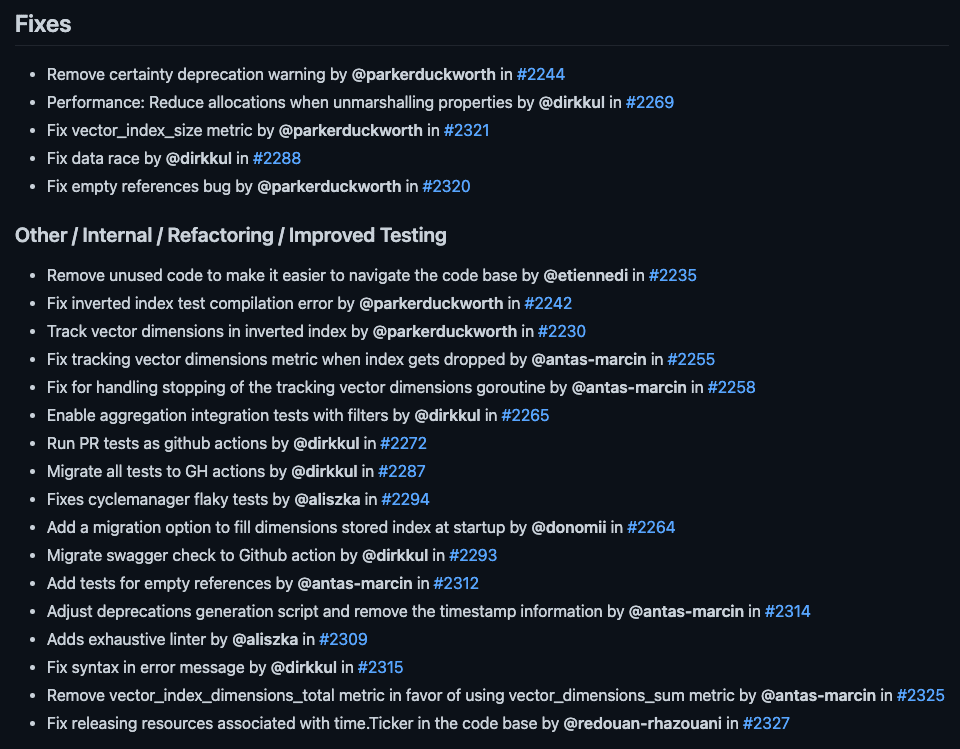Open pull request #2255 link
This screenshot has height=749, width=960.
[x=691, y=359]
